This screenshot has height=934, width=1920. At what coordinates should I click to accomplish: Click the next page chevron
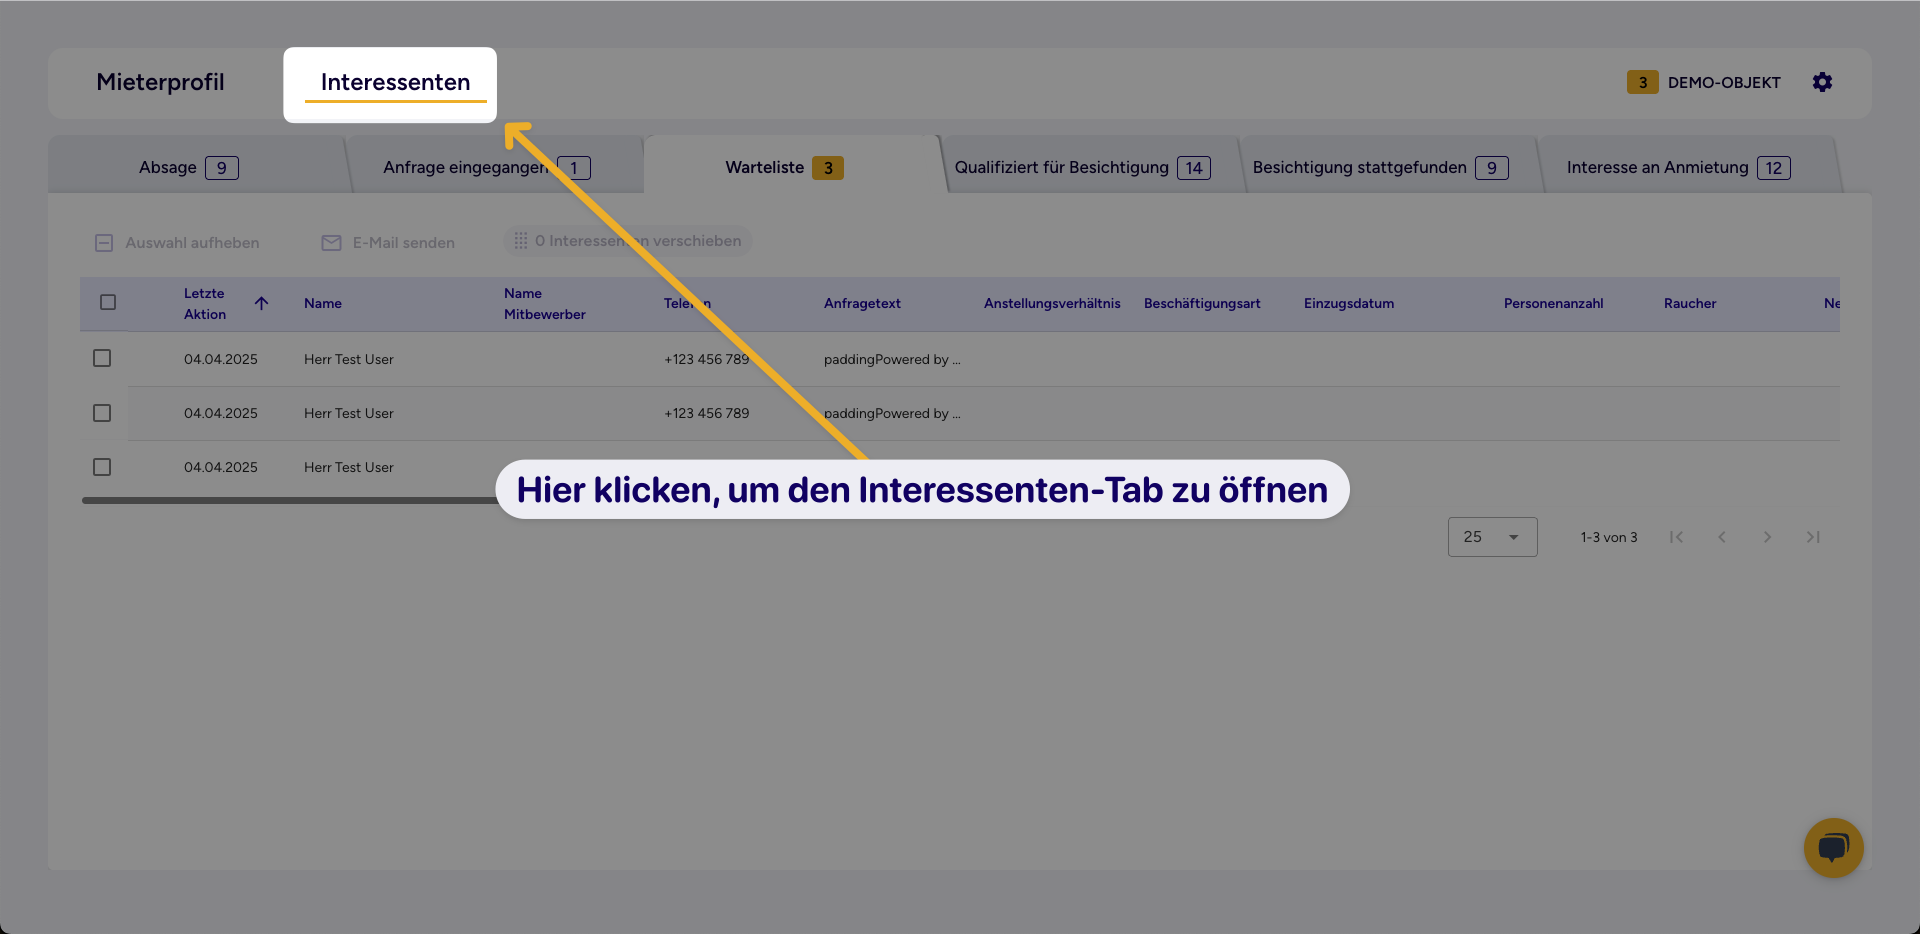tap(1767, 537)
